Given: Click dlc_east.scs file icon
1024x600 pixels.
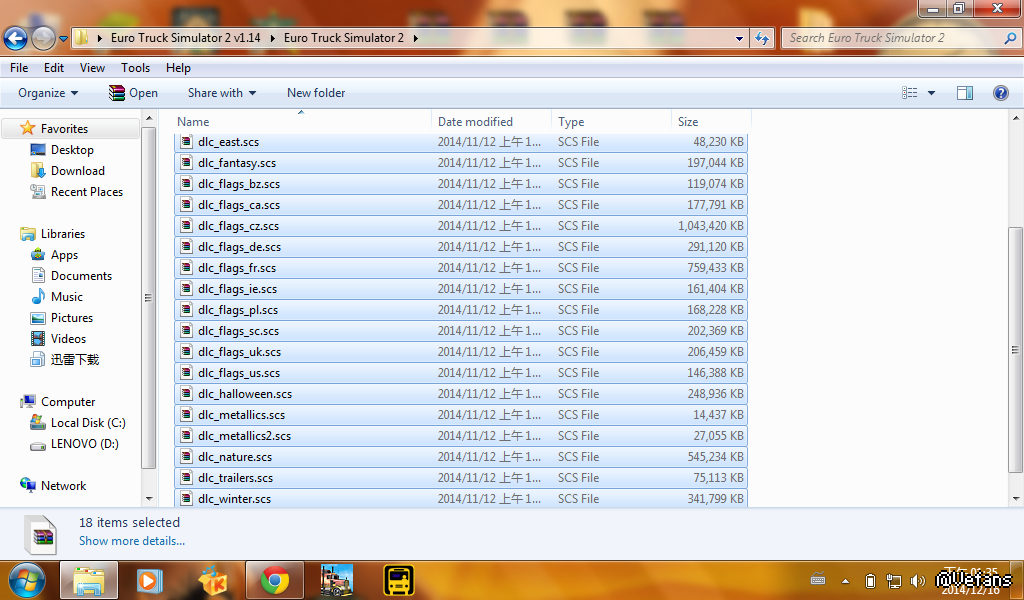Looking at the screenshot, I should [186, 142].
